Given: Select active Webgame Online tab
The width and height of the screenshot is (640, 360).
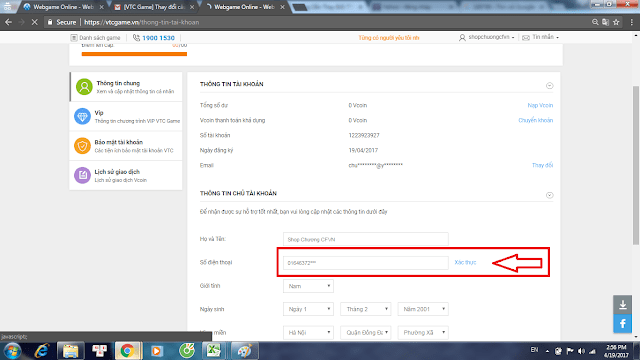Looking at the screenshot, I should point(244,7).
